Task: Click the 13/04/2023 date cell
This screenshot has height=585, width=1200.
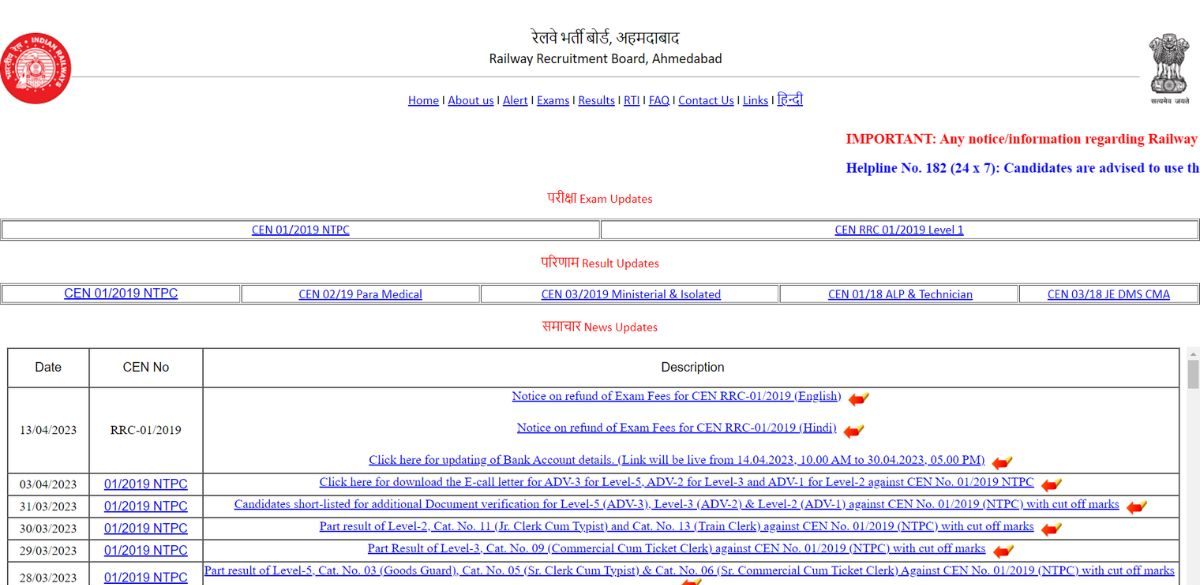Action: point(48,431)
